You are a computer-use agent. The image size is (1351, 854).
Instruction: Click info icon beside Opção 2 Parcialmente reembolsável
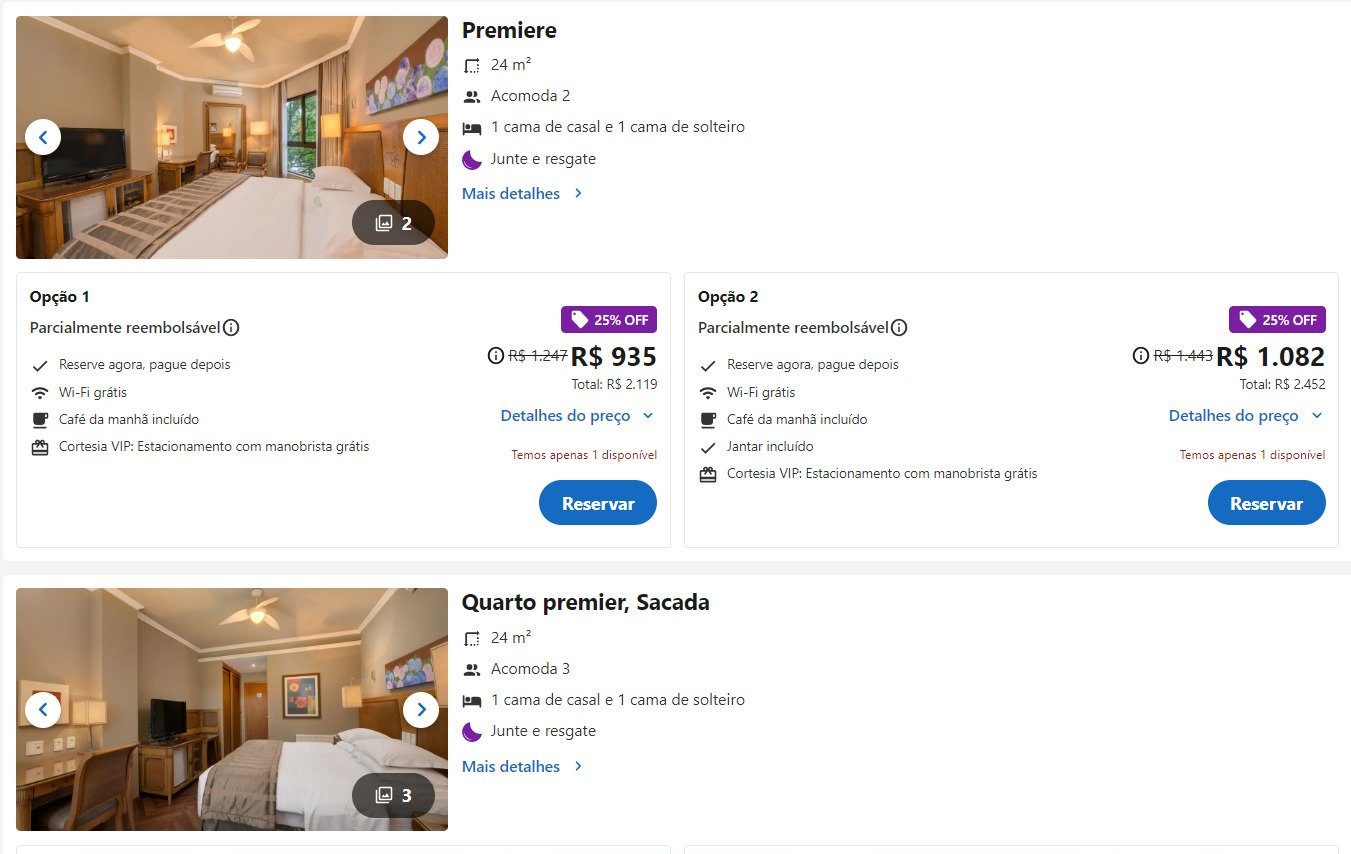tap(899, 328)
